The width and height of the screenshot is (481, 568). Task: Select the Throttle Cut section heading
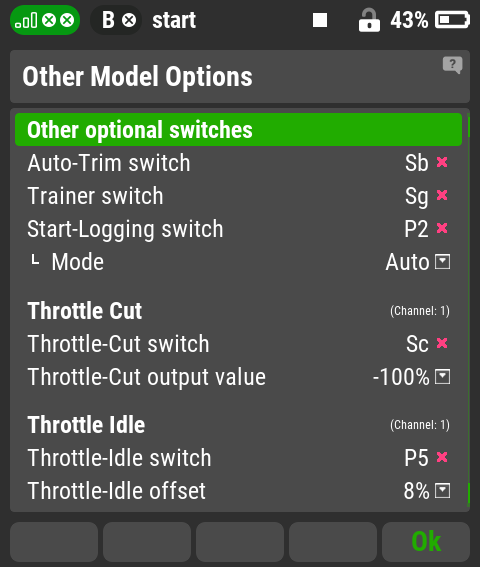85,311
